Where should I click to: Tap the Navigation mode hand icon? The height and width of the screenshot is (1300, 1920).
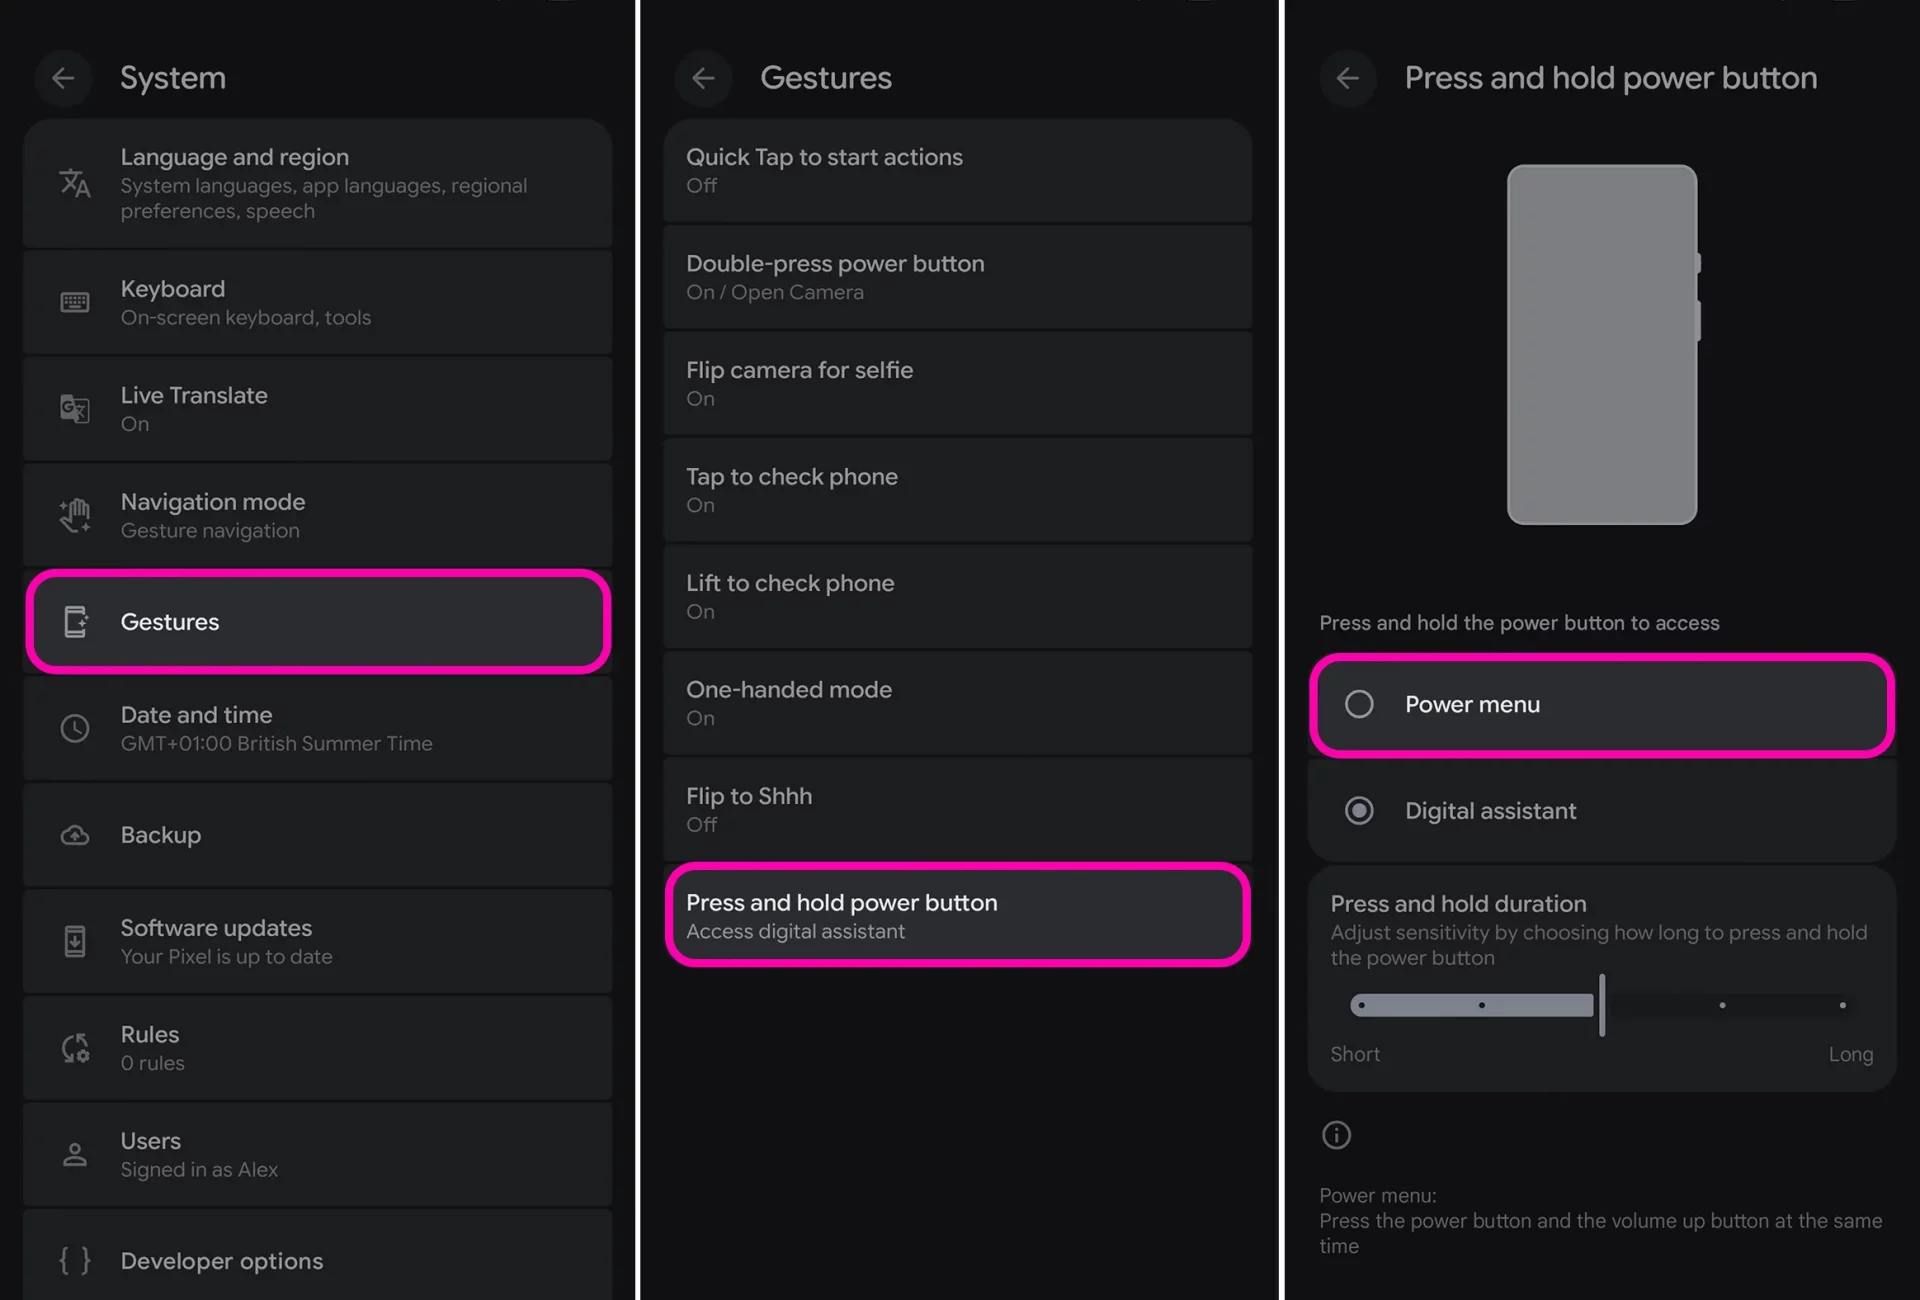(x=75, y=515)
